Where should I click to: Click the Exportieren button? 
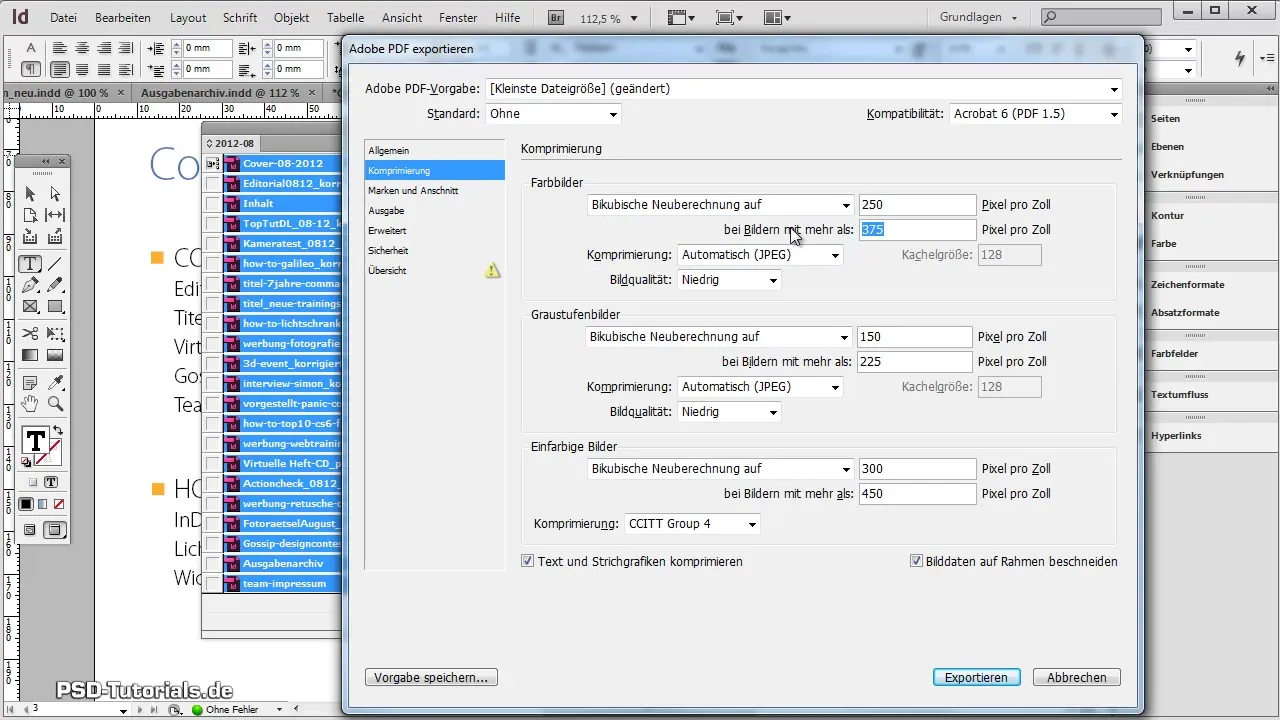(x=976, y=677)
